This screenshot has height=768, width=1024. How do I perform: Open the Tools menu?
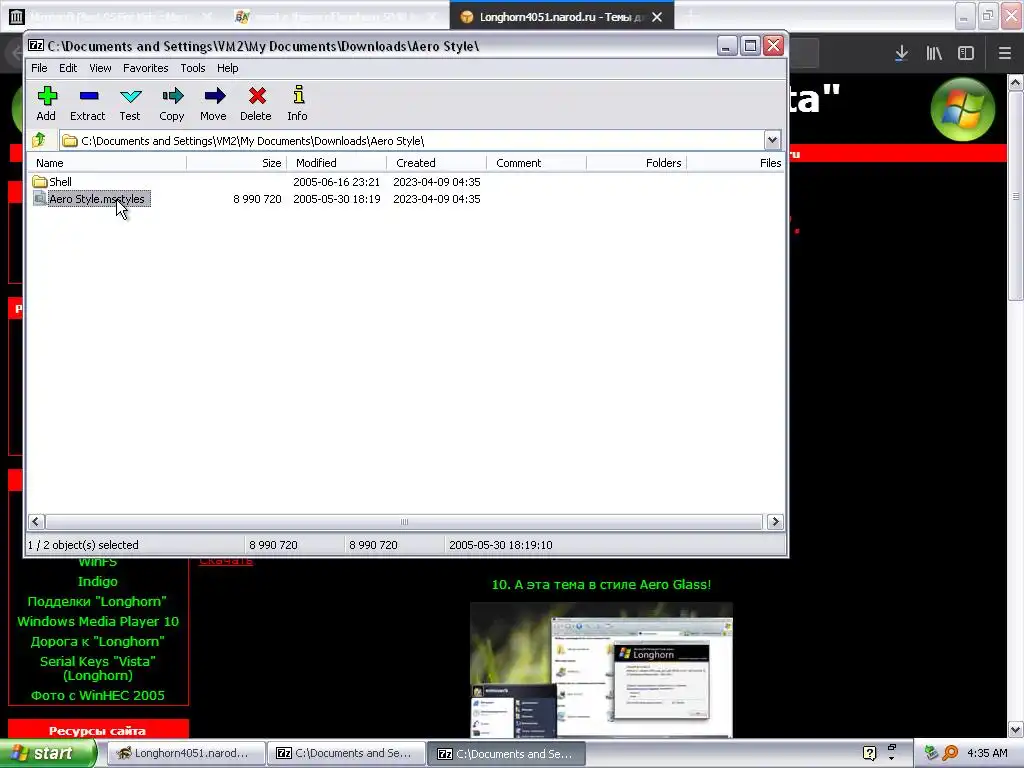[x=193, y=68]
